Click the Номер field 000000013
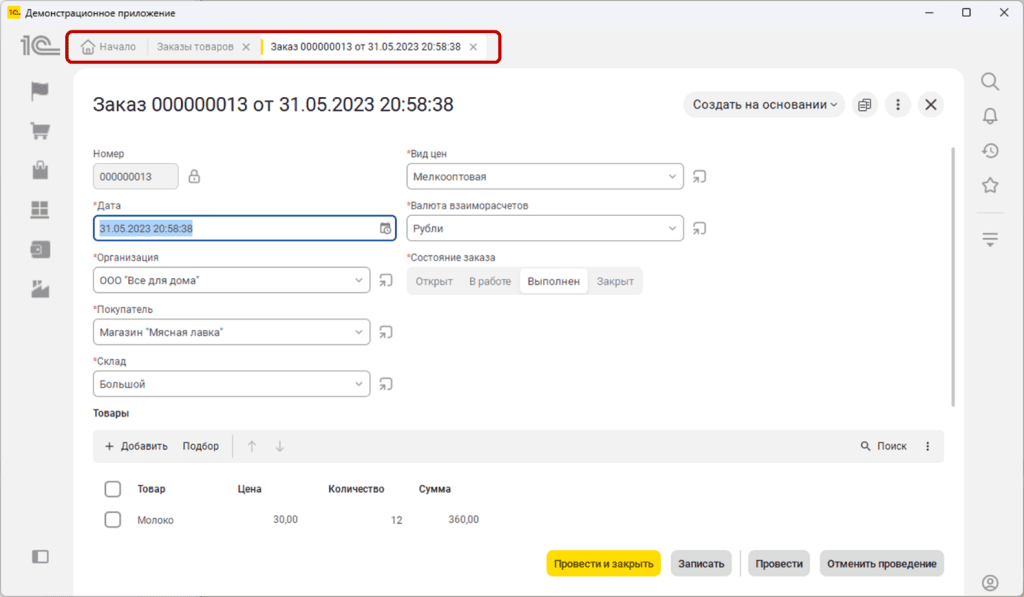The height and width of the screenshot is (597, 1024). [x=135, y=176]
